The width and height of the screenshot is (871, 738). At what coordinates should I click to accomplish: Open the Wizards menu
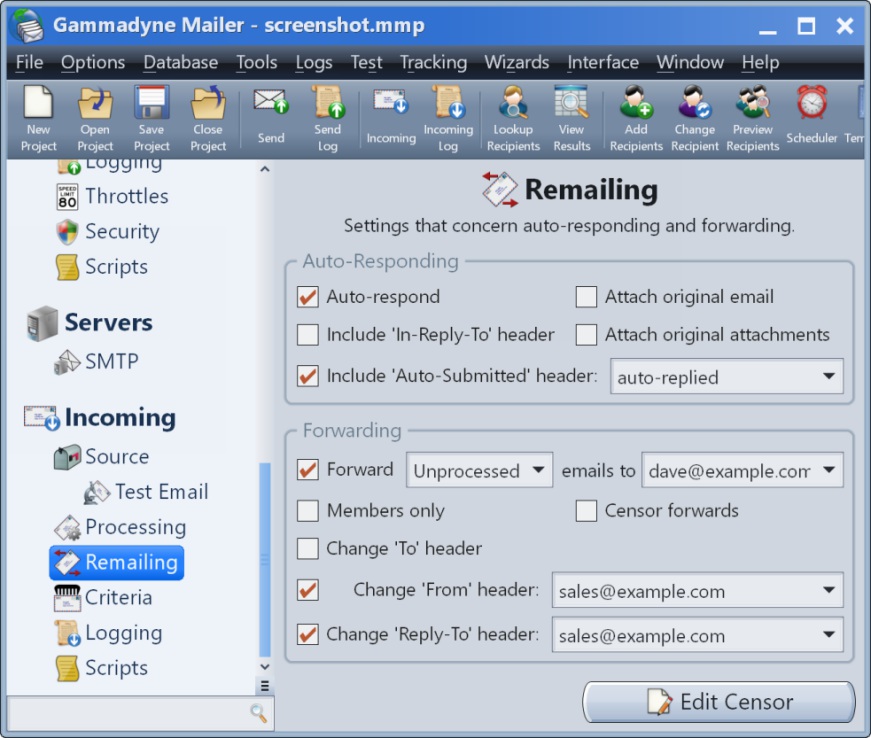coord(517,62)
